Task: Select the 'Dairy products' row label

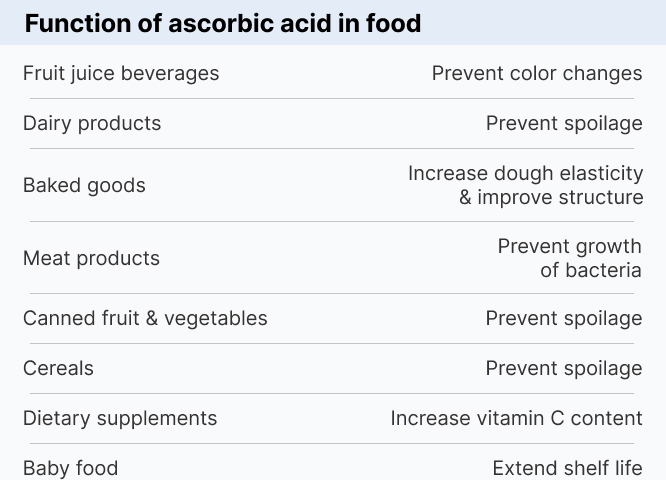Action: click(92, 123)
